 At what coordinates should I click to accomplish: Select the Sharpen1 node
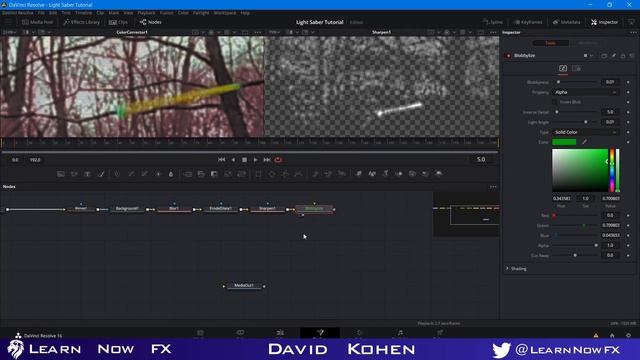(x=267, y=209)
